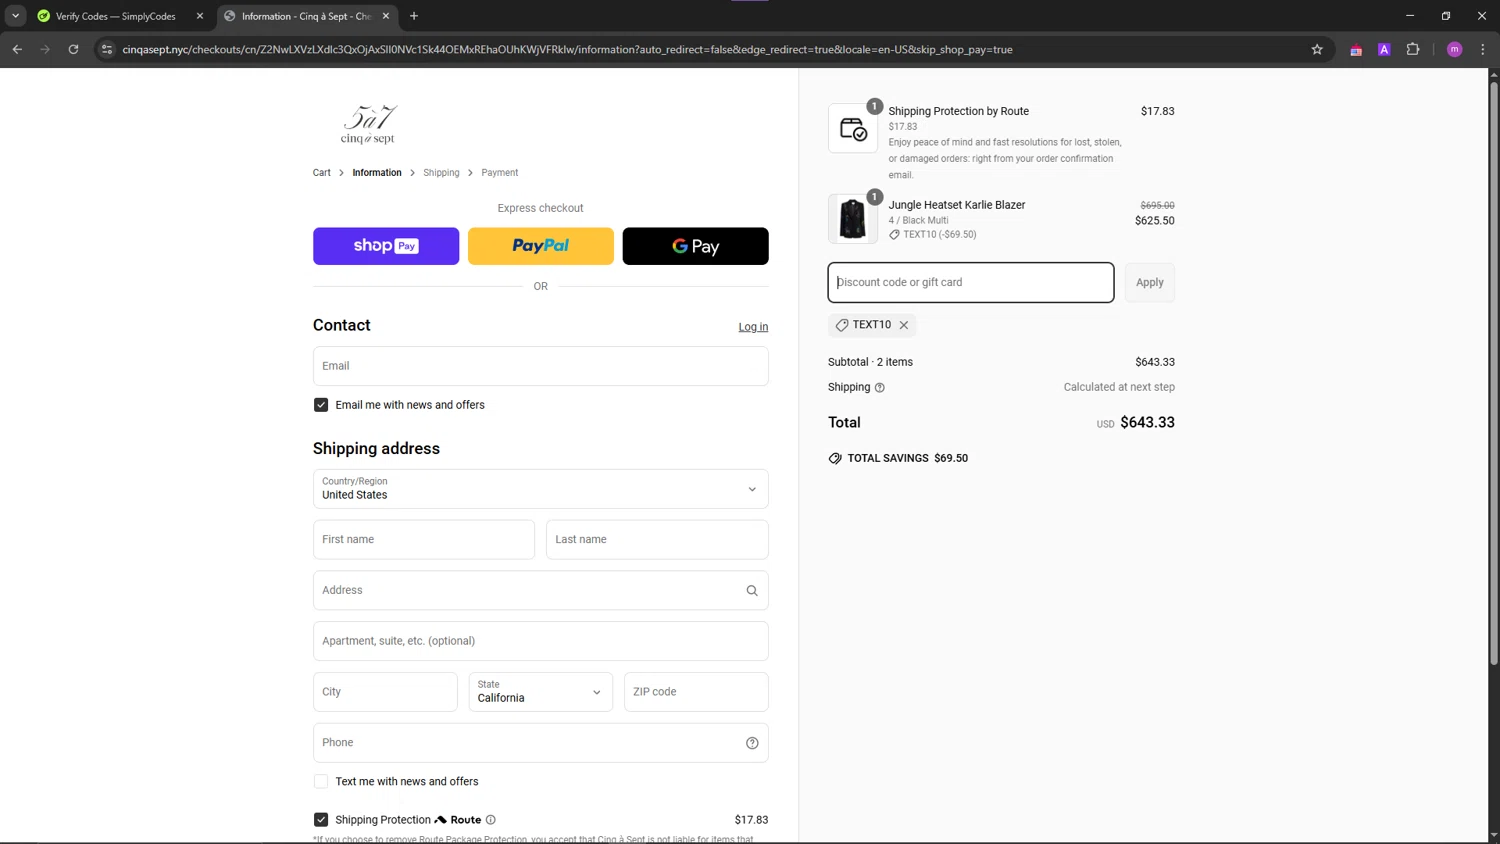Open Chrome three-dot menu
1500x844 pixels.
tap(1483, 49)
